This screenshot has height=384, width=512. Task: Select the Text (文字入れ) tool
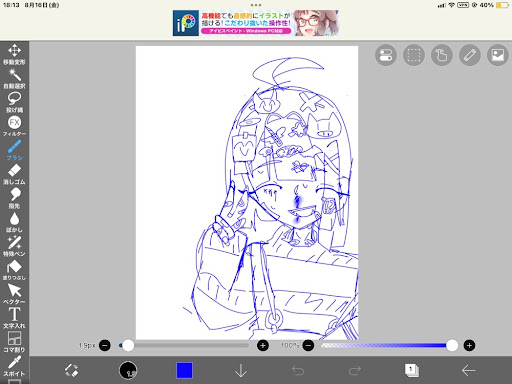[x=14, y=318]
